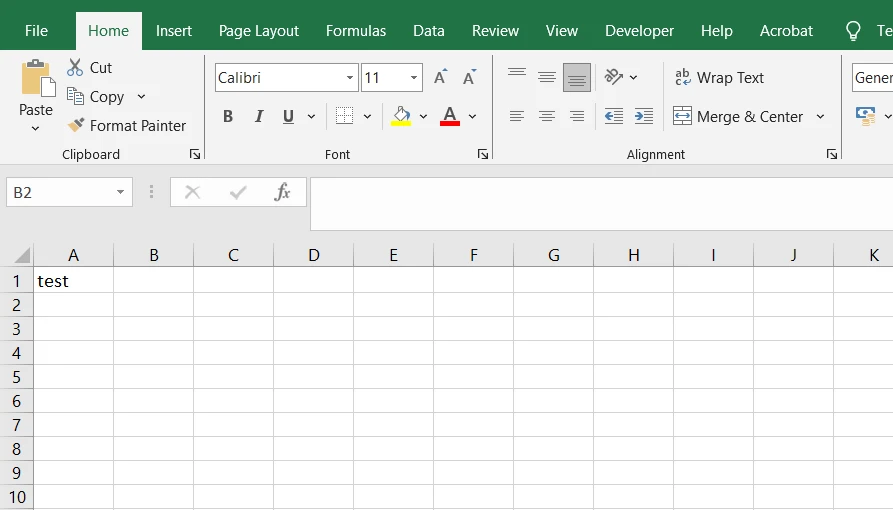Expand the font size 11 dropdown
The image size is (893, 510).
(414, 78)
